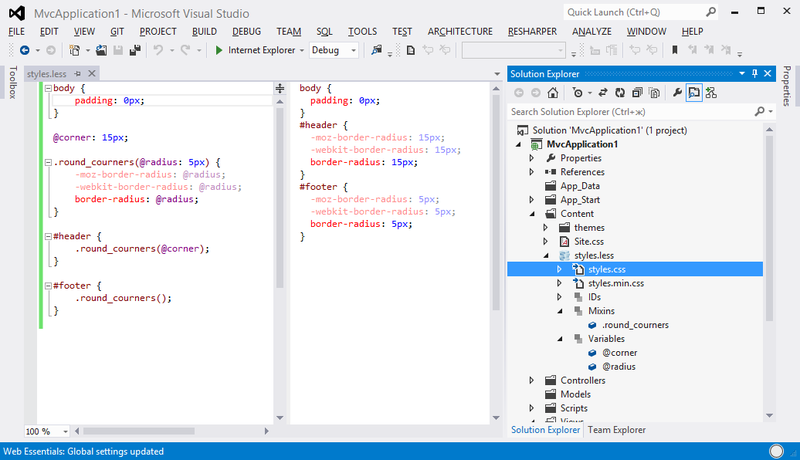Start debugging with green play arrow
This screenshot has width=800, height=460.
point(219,50)
